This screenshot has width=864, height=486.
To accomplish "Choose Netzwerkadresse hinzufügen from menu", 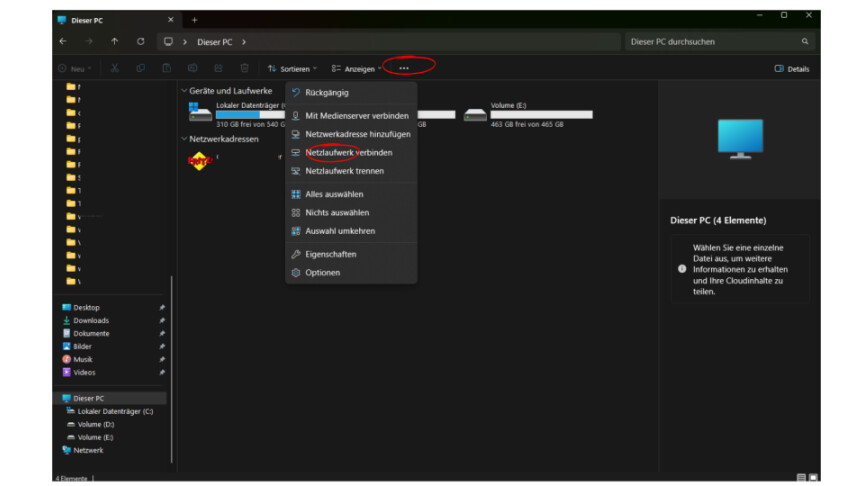I will (357, 134).
